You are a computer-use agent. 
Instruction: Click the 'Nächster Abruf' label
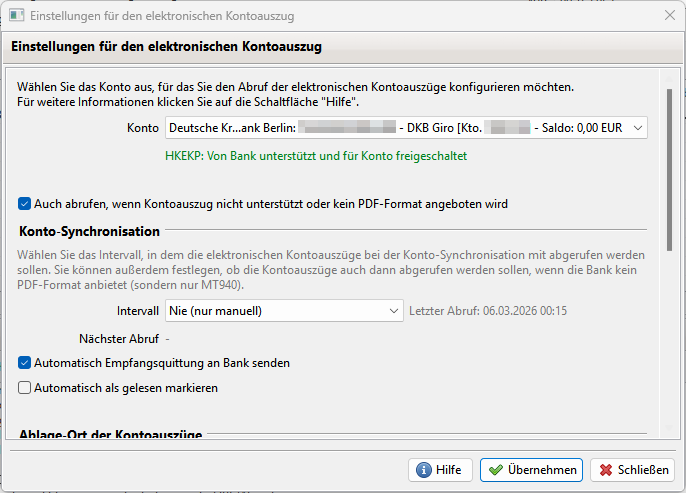coord(119,338)
